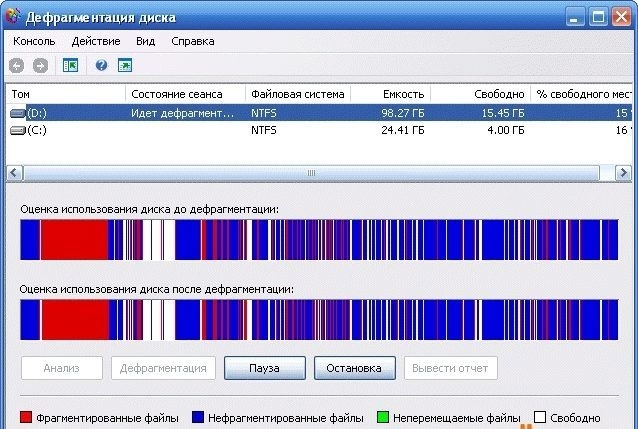The image size is (638, 429).
Task: Click the right scroll arrow of volume list
Action: 623,173
